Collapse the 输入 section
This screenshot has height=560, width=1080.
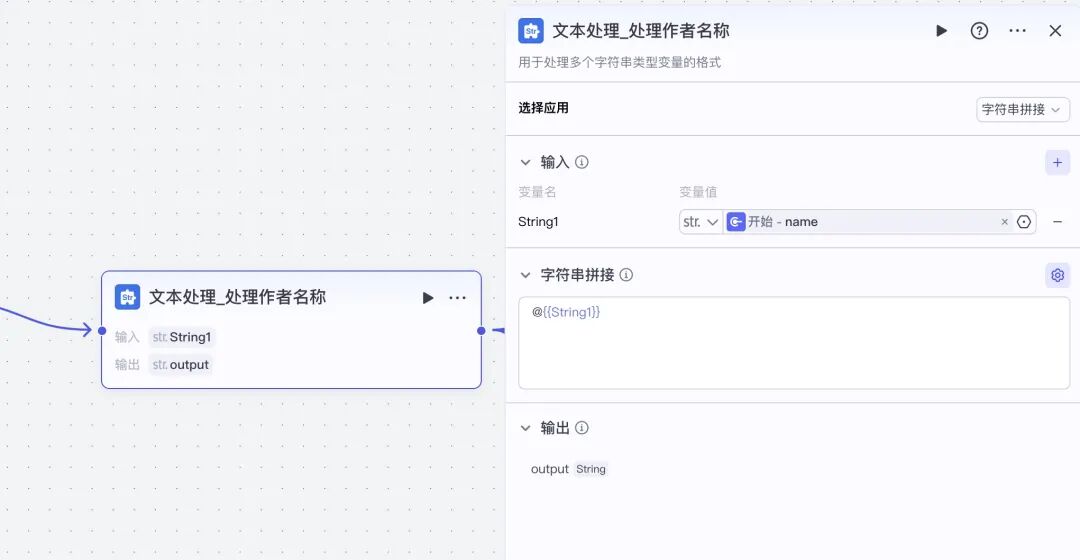(x=526, y=163)
